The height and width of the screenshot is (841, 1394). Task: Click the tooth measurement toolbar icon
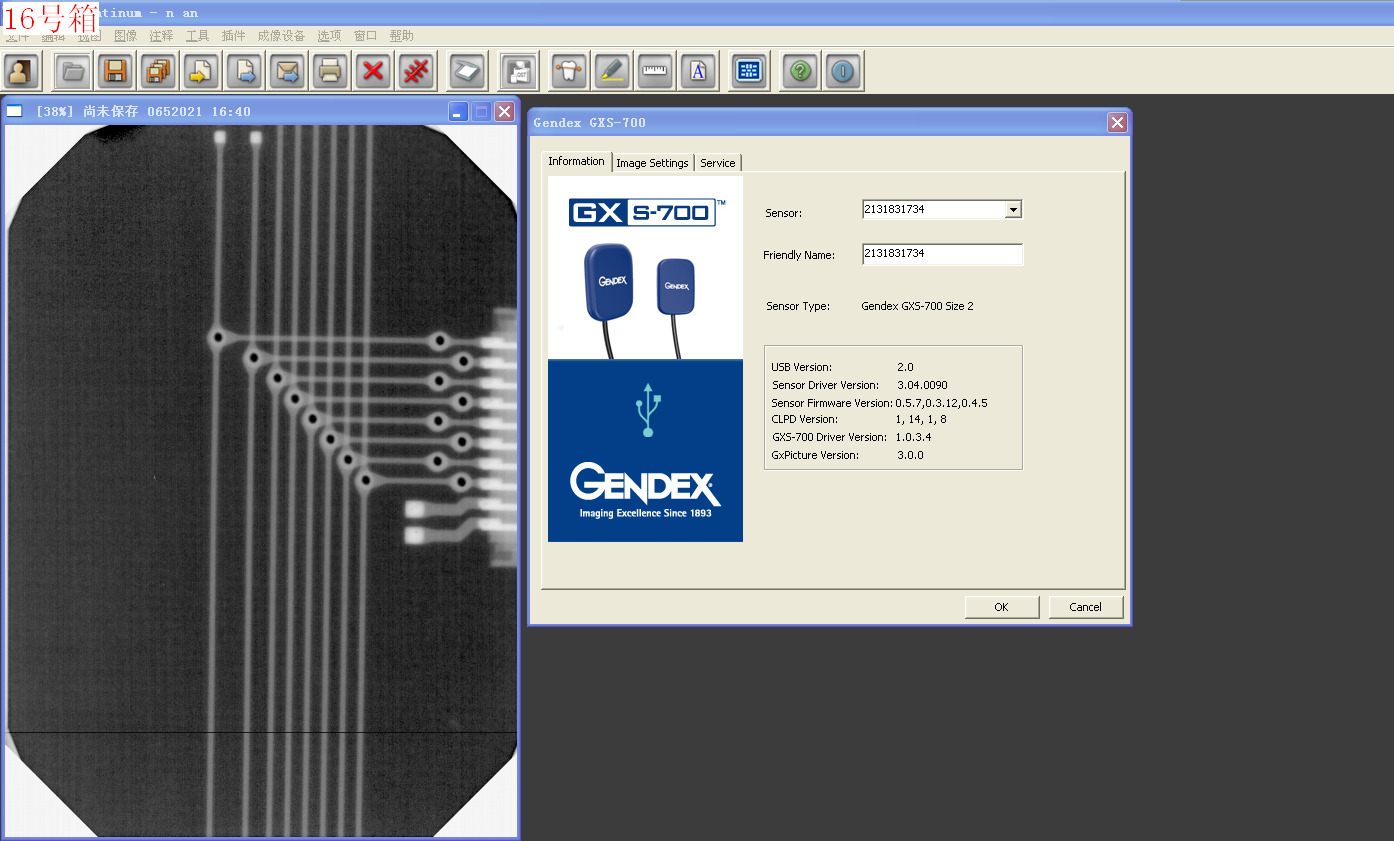[x=569, y=71]
